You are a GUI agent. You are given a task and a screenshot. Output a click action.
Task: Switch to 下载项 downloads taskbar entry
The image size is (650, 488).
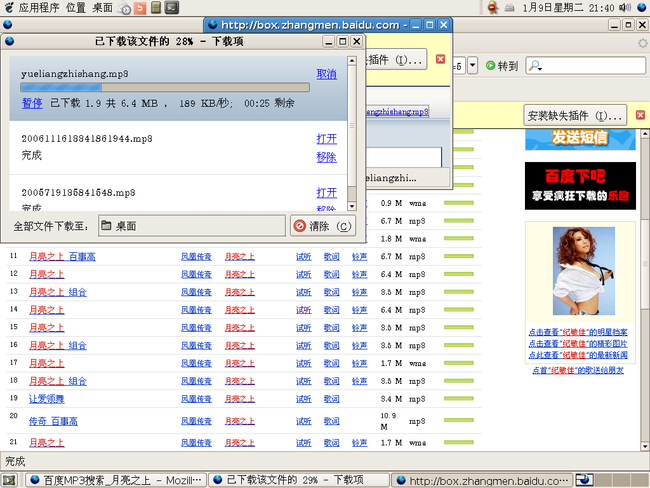298,480
